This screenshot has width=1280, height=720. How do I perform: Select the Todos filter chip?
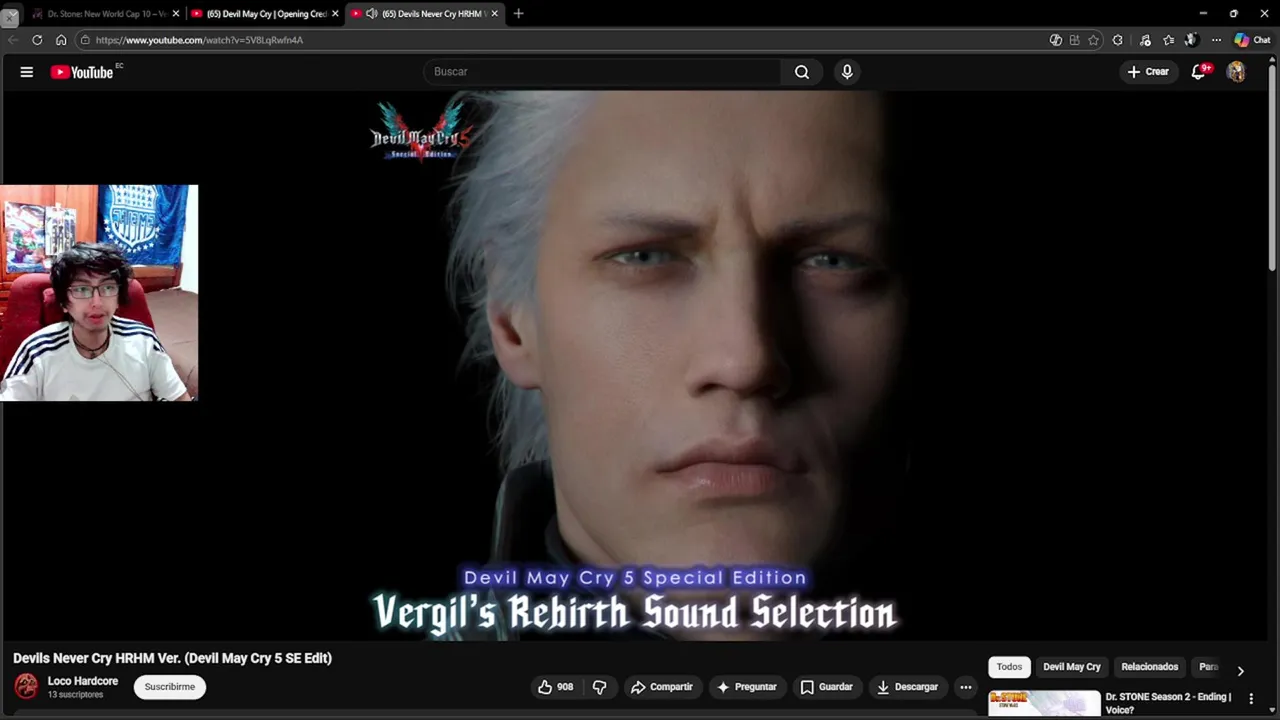(1009, 667)
